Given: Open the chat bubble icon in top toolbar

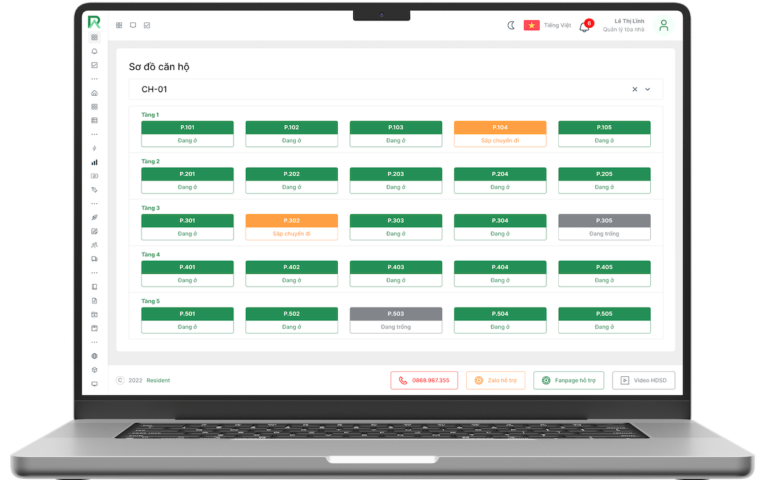Looking at the screenshot, I should point(133,25).
